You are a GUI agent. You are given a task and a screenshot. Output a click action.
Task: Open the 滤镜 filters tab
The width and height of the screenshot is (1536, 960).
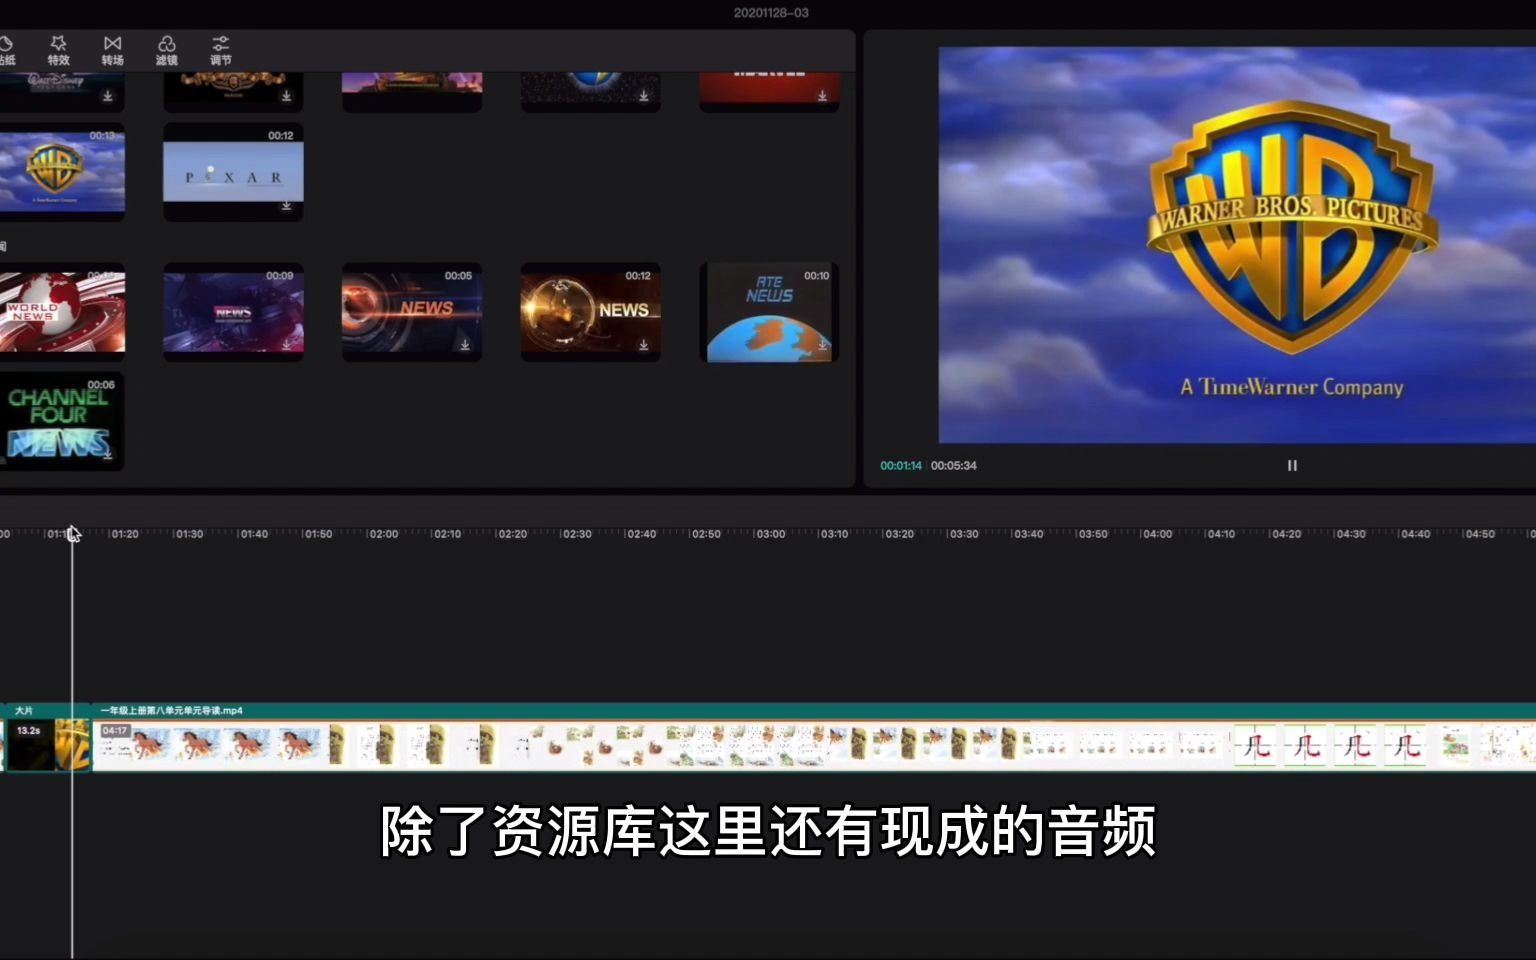pos(166,50)
